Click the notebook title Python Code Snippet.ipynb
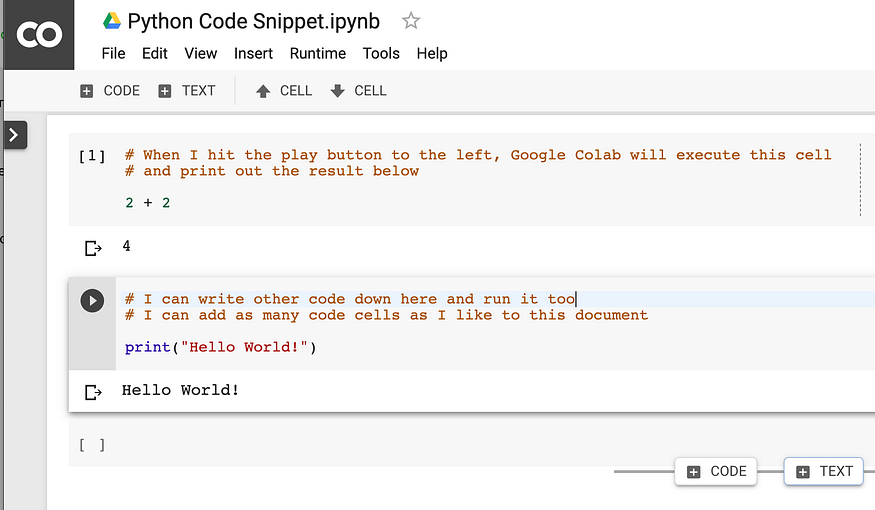This screenshot has height=510, width=875. (x=253, y=21)
